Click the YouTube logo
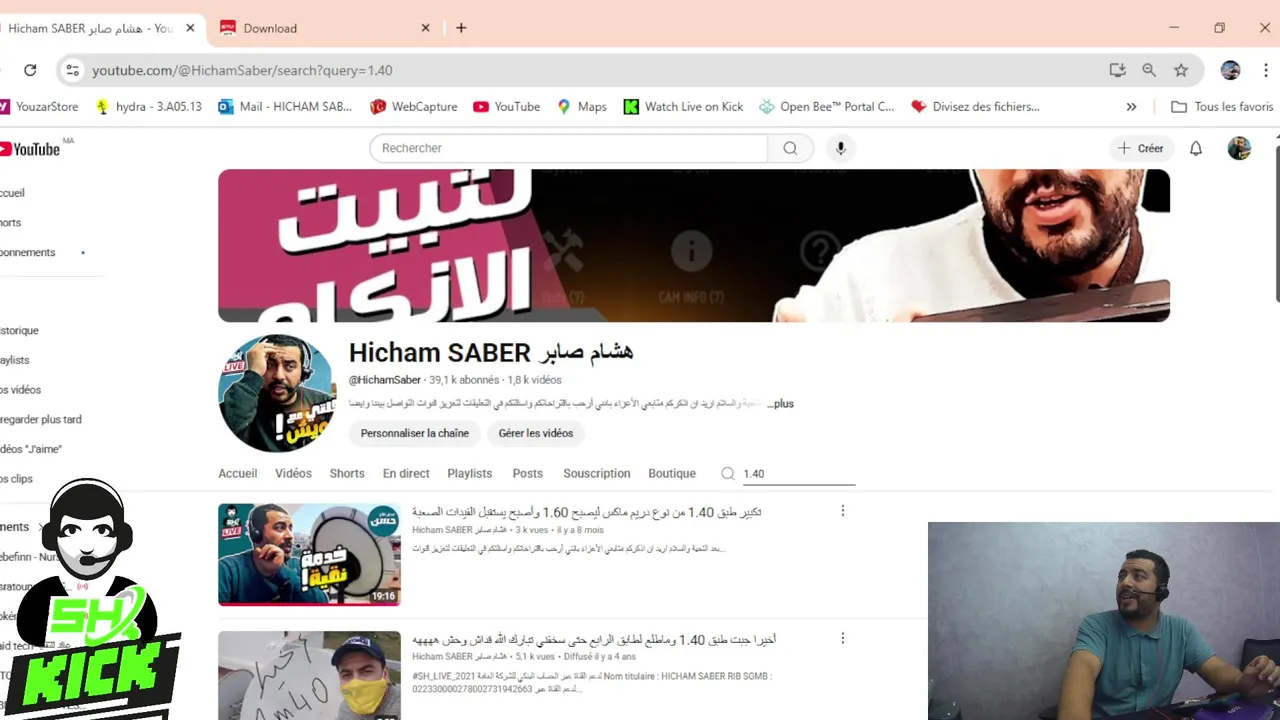 (32, 149)
